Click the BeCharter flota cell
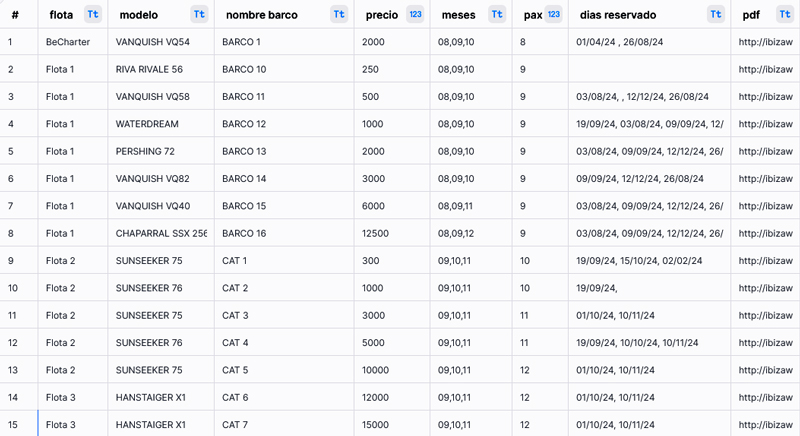 point(68,42)
